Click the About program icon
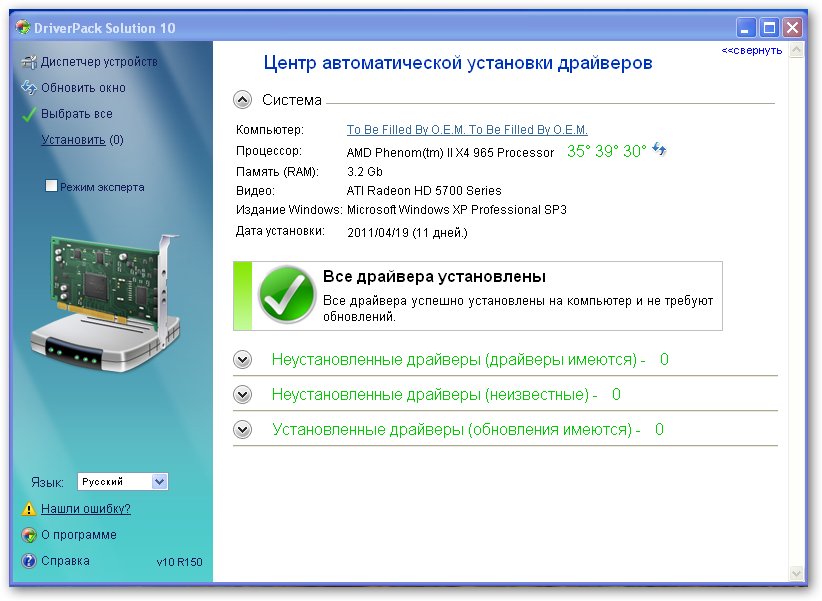Screen dimensions: 822x601 pos(28,535)
